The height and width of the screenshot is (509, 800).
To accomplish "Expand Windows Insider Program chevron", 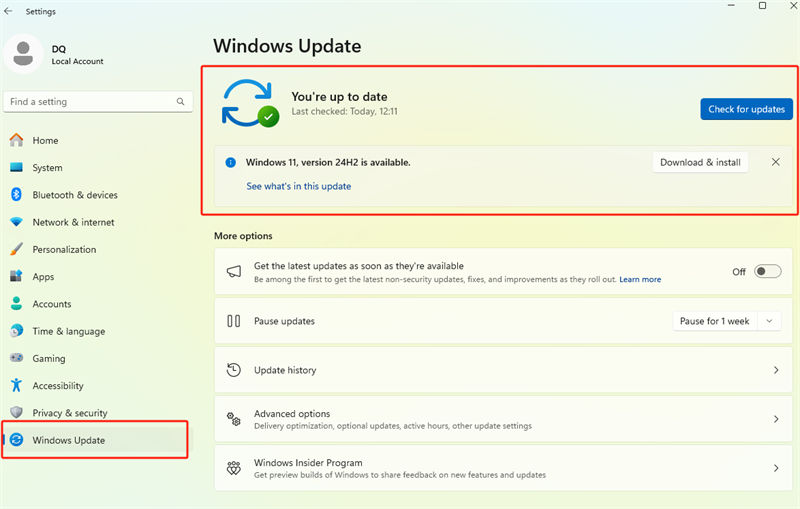I will [x=776, y=468].
